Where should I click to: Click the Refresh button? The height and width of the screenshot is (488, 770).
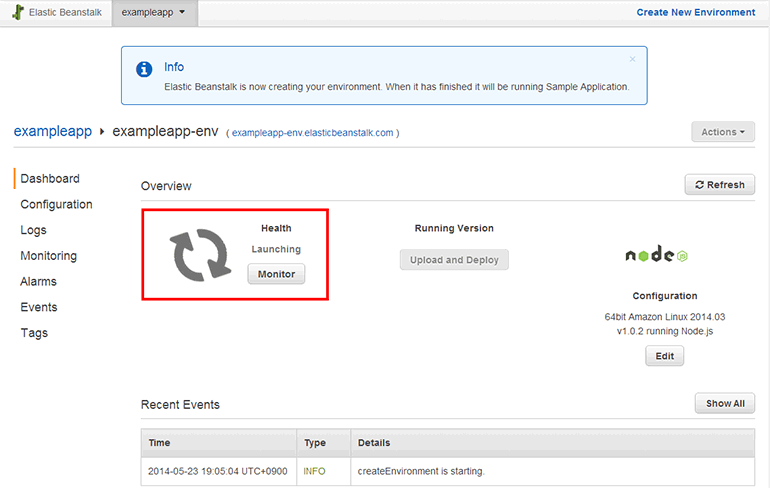click(x=719, y=185)
